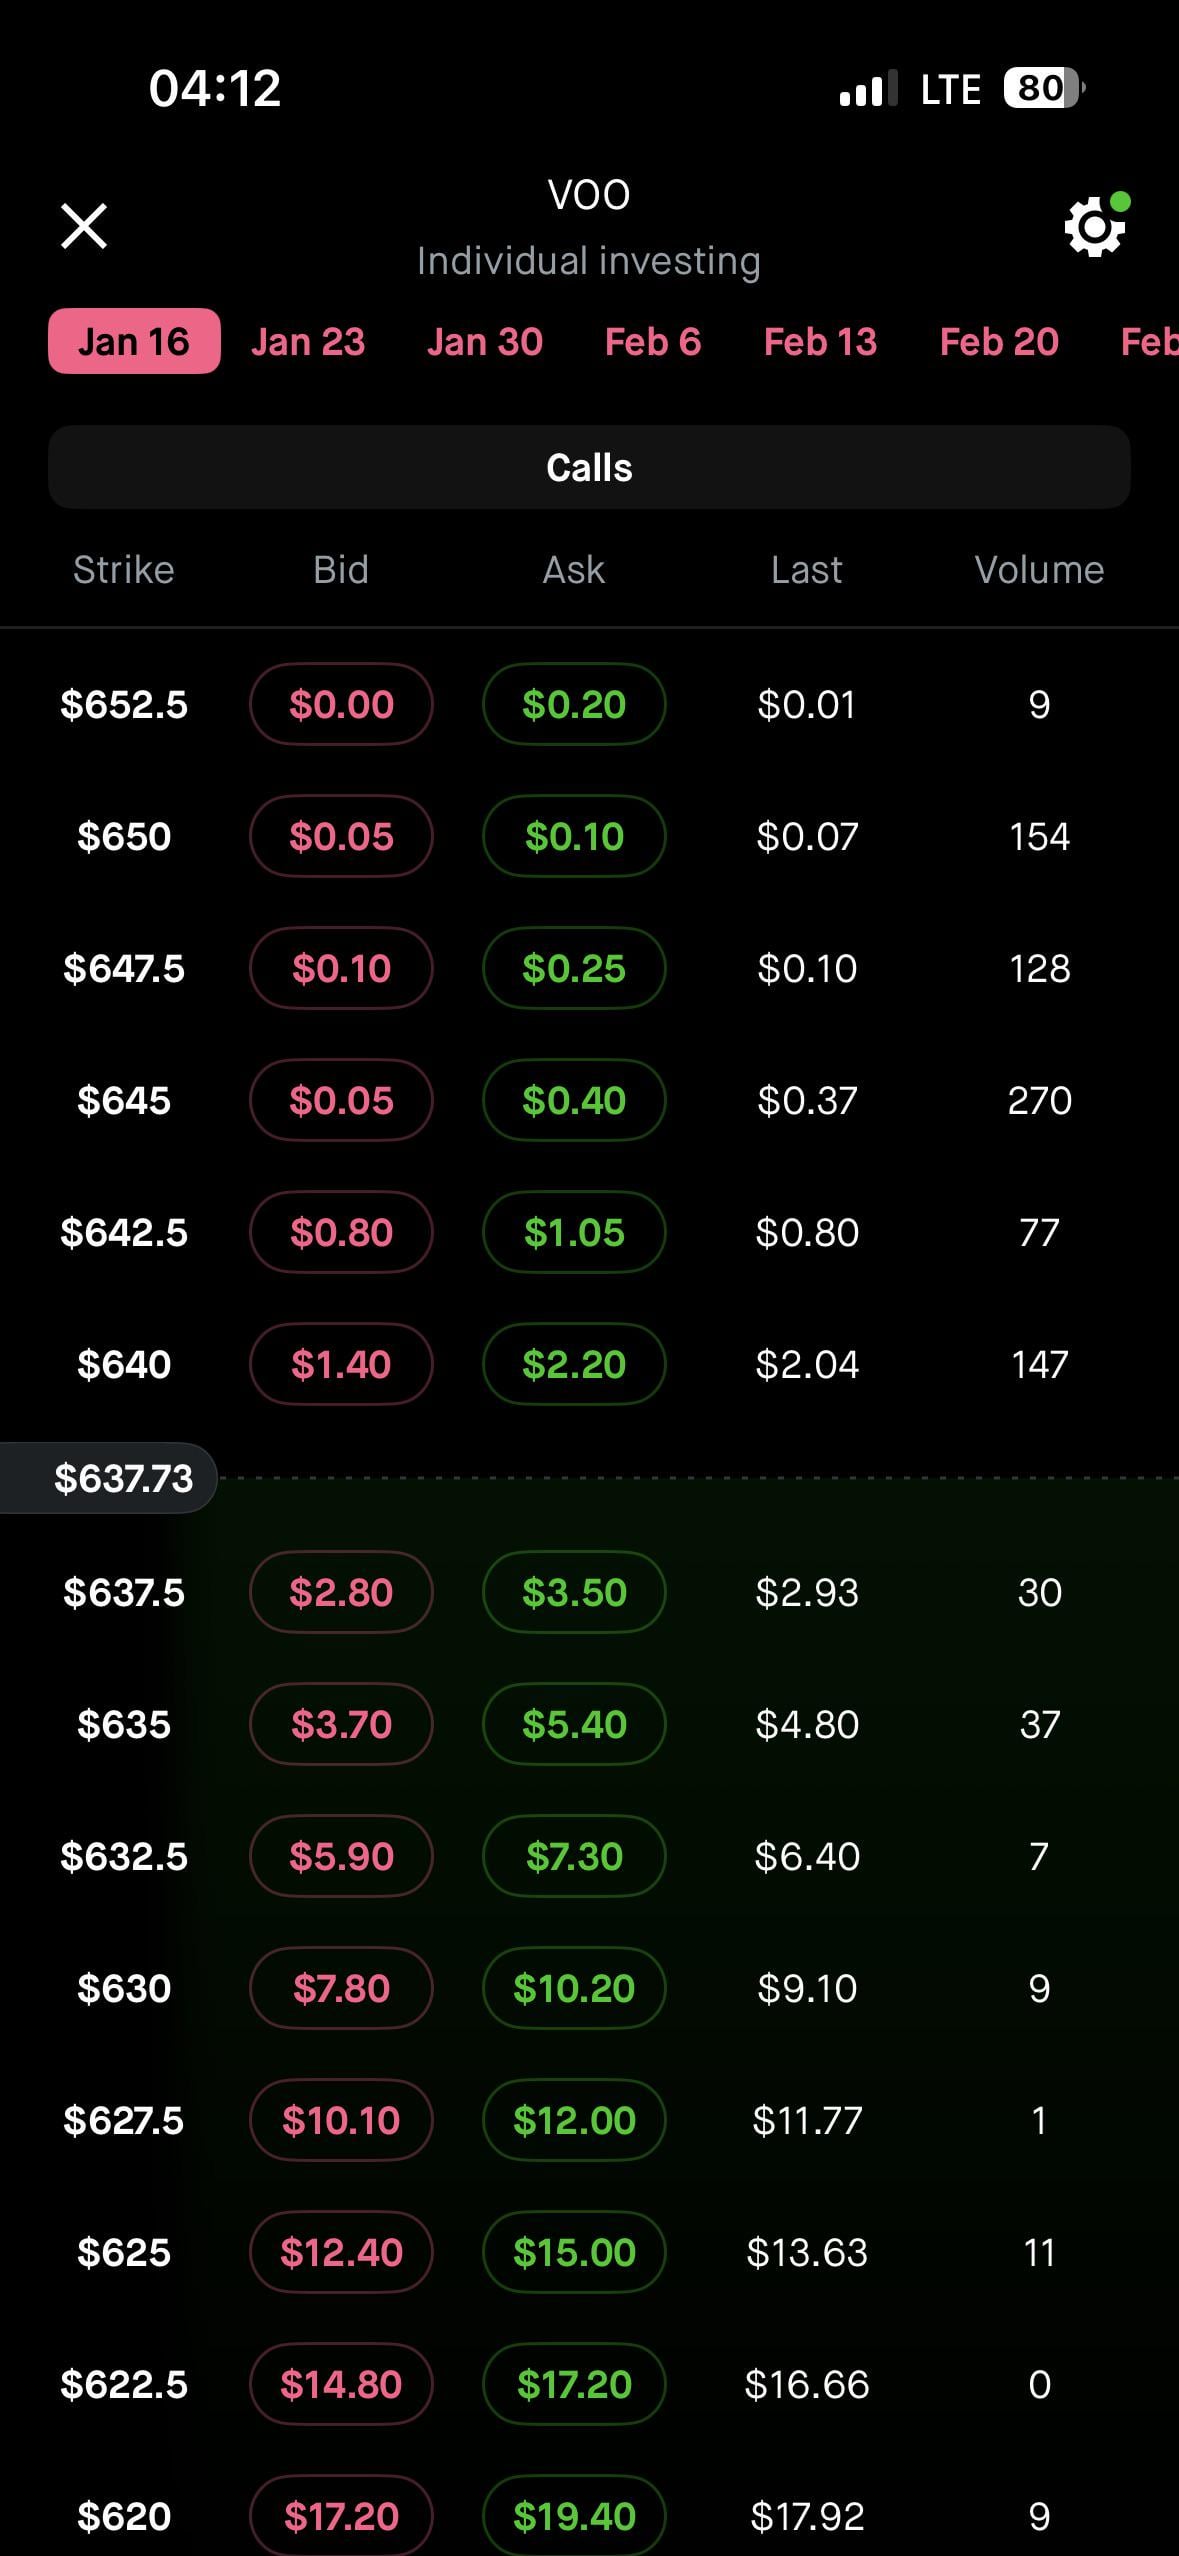Choose the $3.50 ask for $637.5 strike
Viewport: 1179px width, 2556px height.
(574, 1592)
